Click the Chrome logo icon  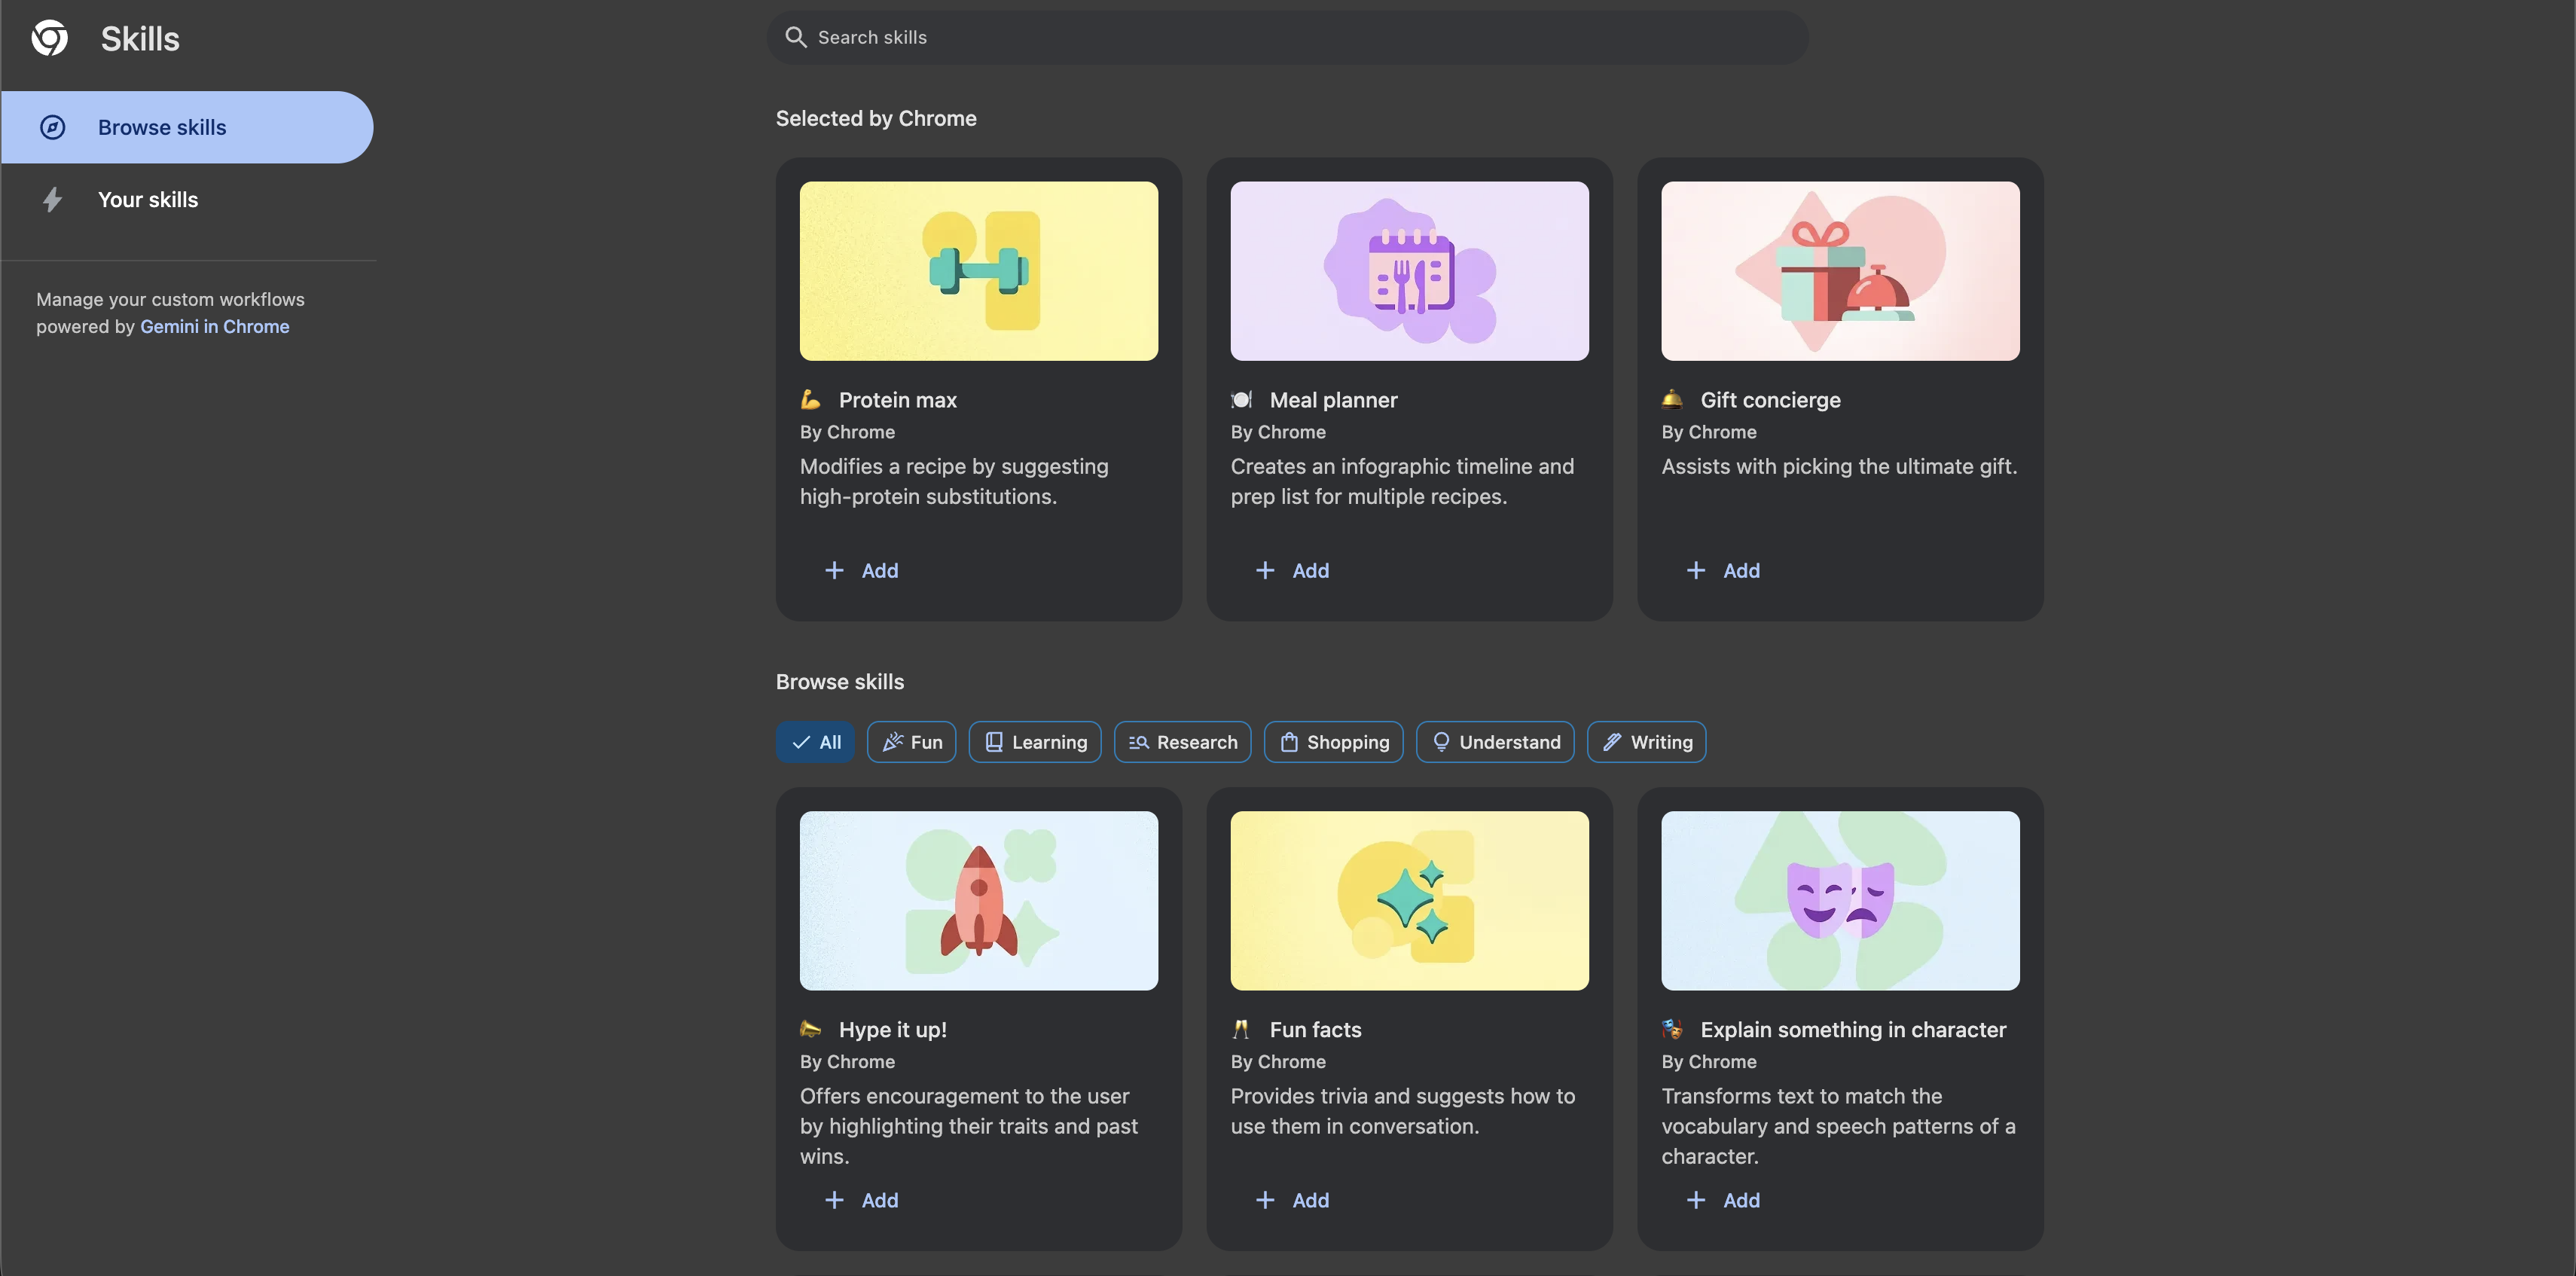50,38
